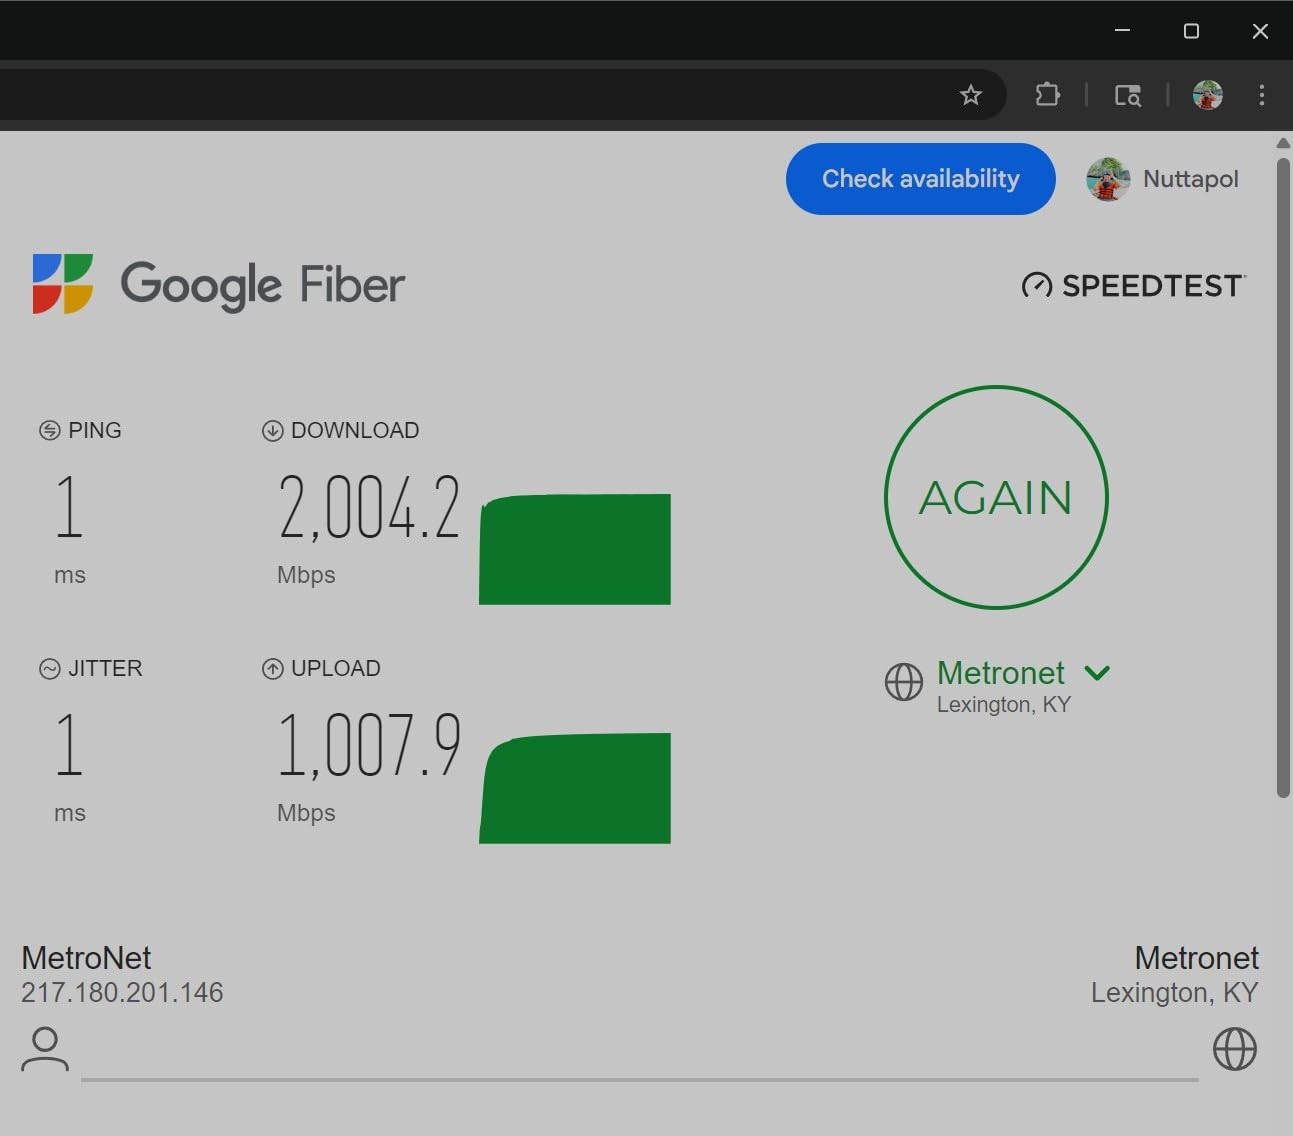Screen dimensions: 1293x1136
Task: Click the green upload speed graph
Action: pos(575,788)
